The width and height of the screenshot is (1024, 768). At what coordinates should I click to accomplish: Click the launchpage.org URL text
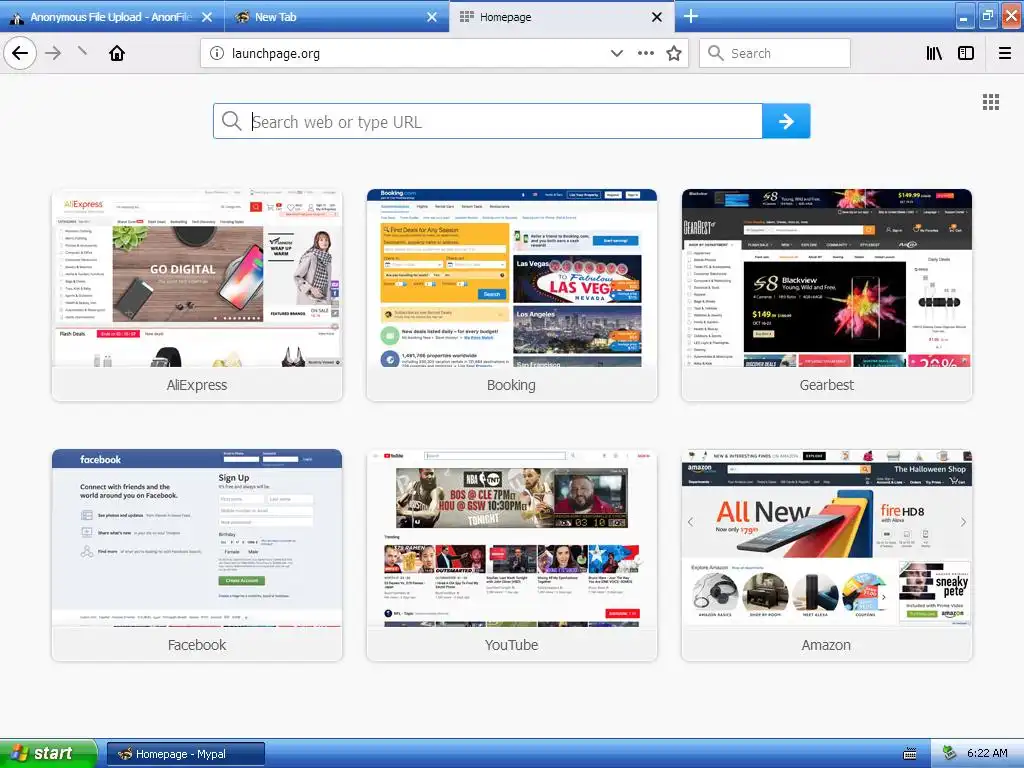[x=276, y=54]
